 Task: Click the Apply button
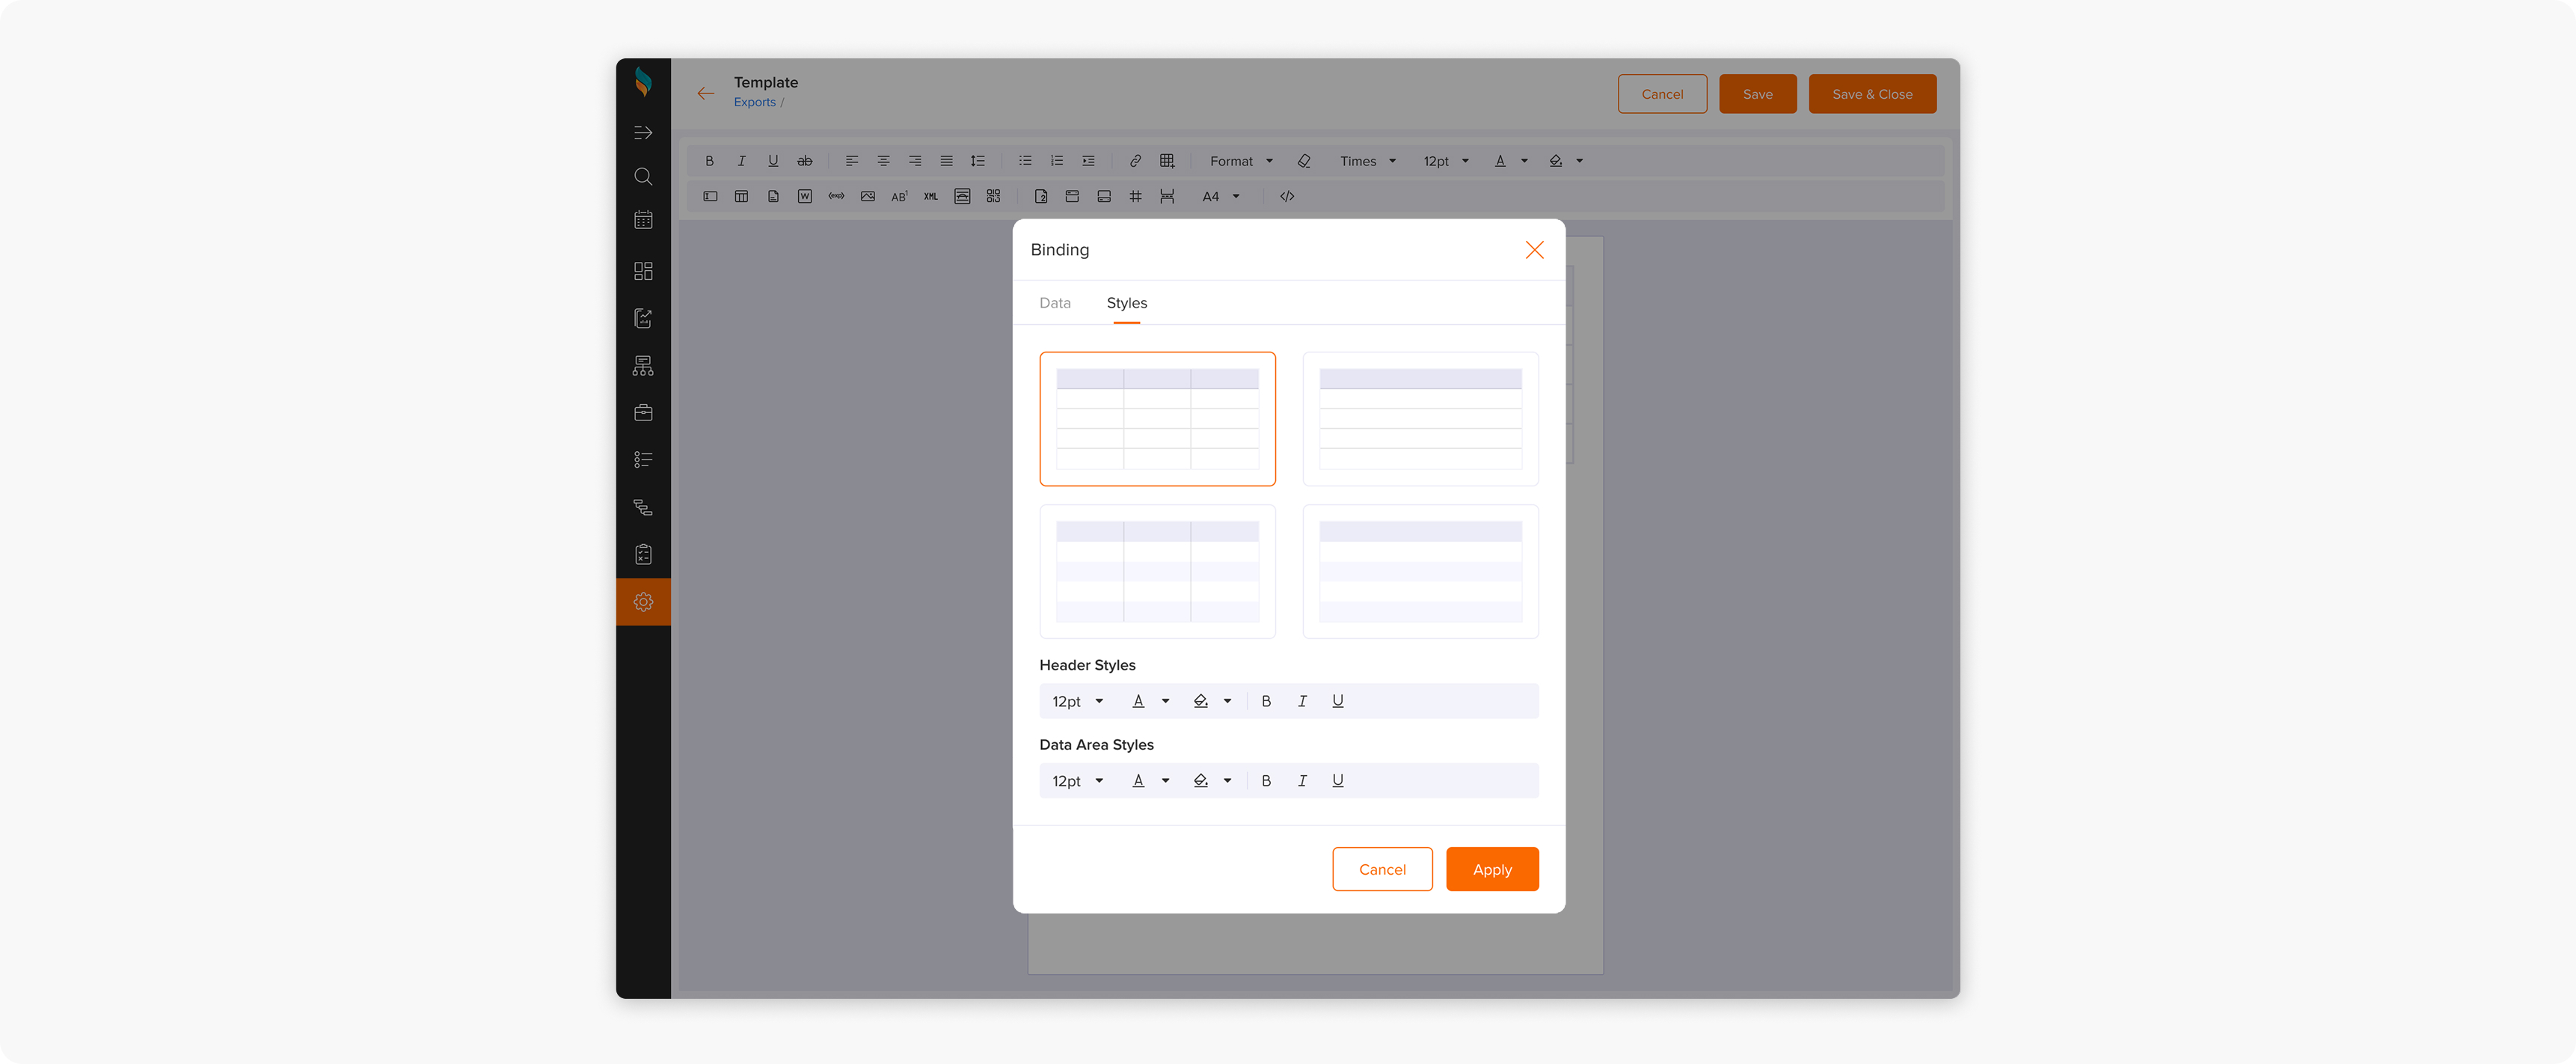click(x=1492, y=869)
